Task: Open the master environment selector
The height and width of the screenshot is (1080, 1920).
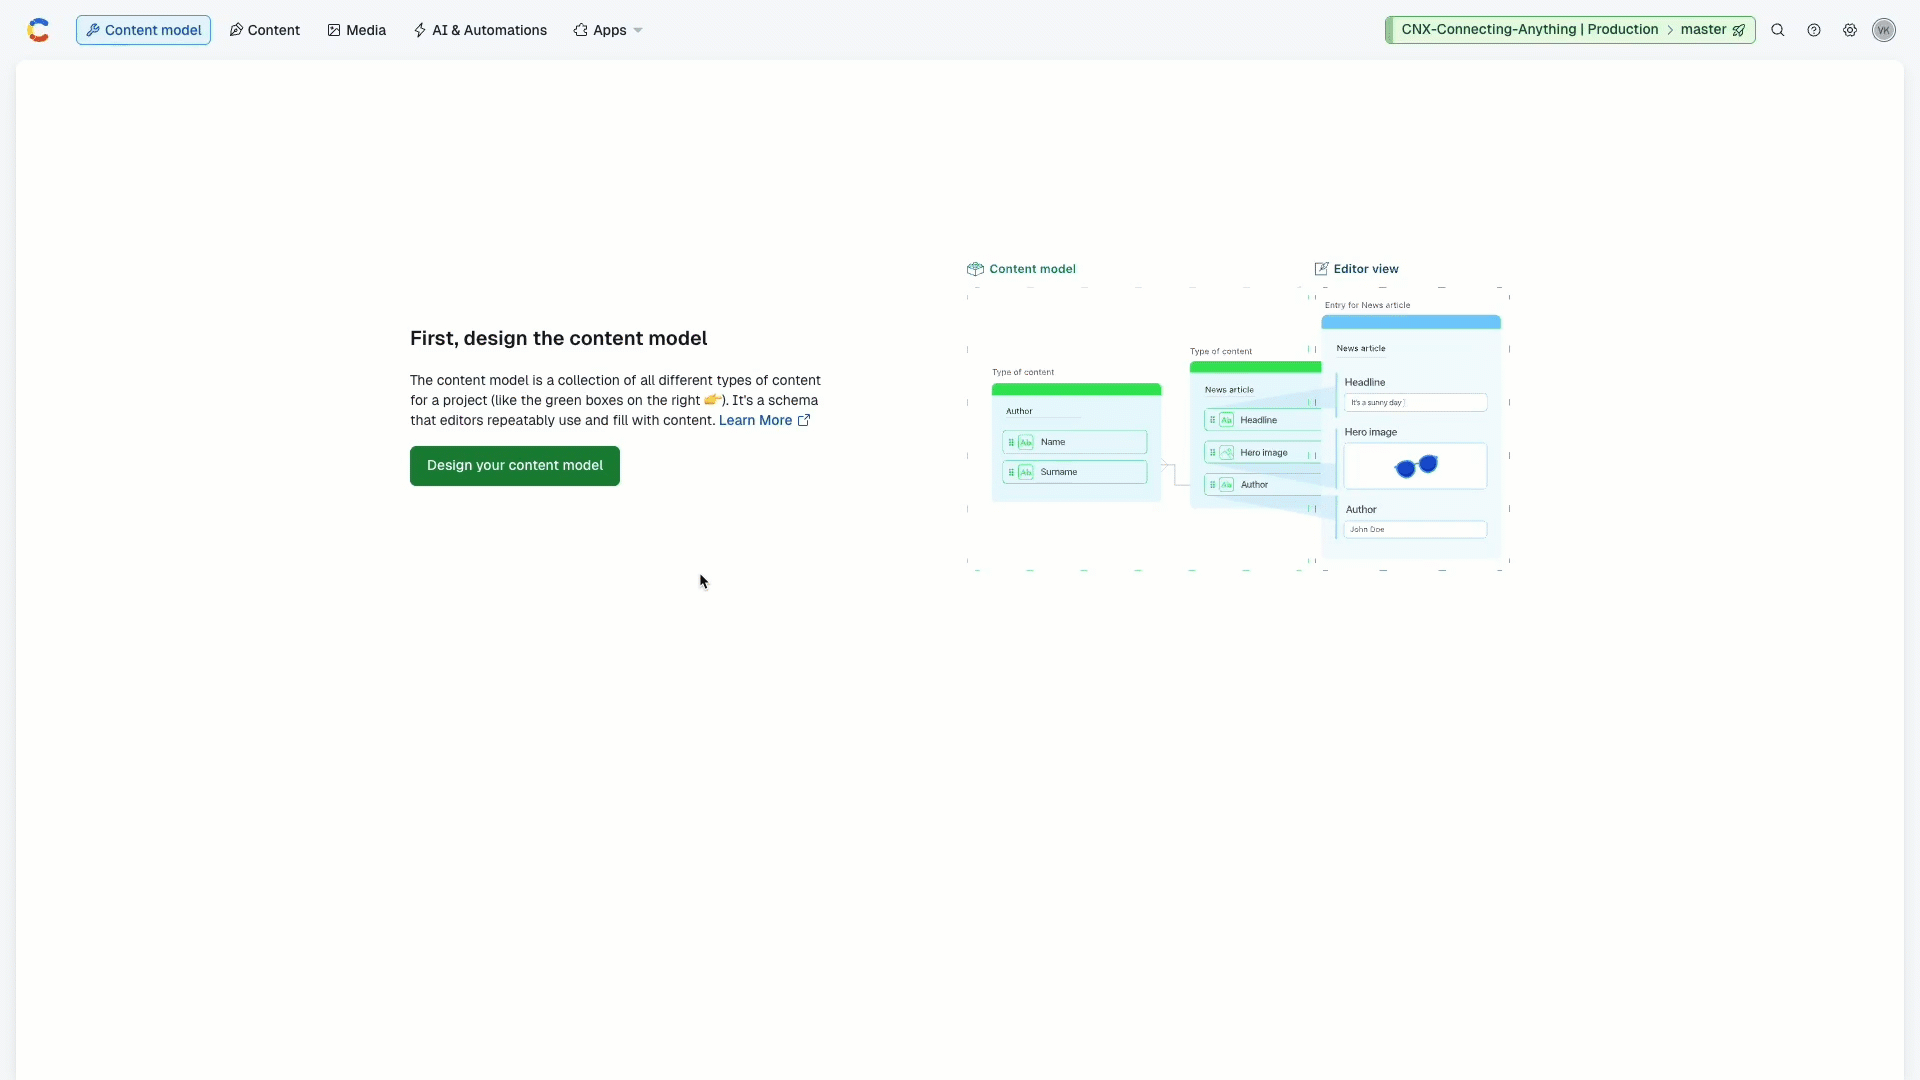Action: tap(1703, 30)
